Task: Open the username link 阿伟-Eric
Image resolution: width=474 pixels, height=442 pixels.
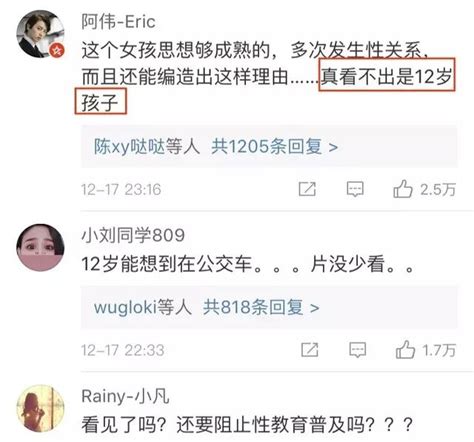Action: pyautogui.click(x=119, y=22)
